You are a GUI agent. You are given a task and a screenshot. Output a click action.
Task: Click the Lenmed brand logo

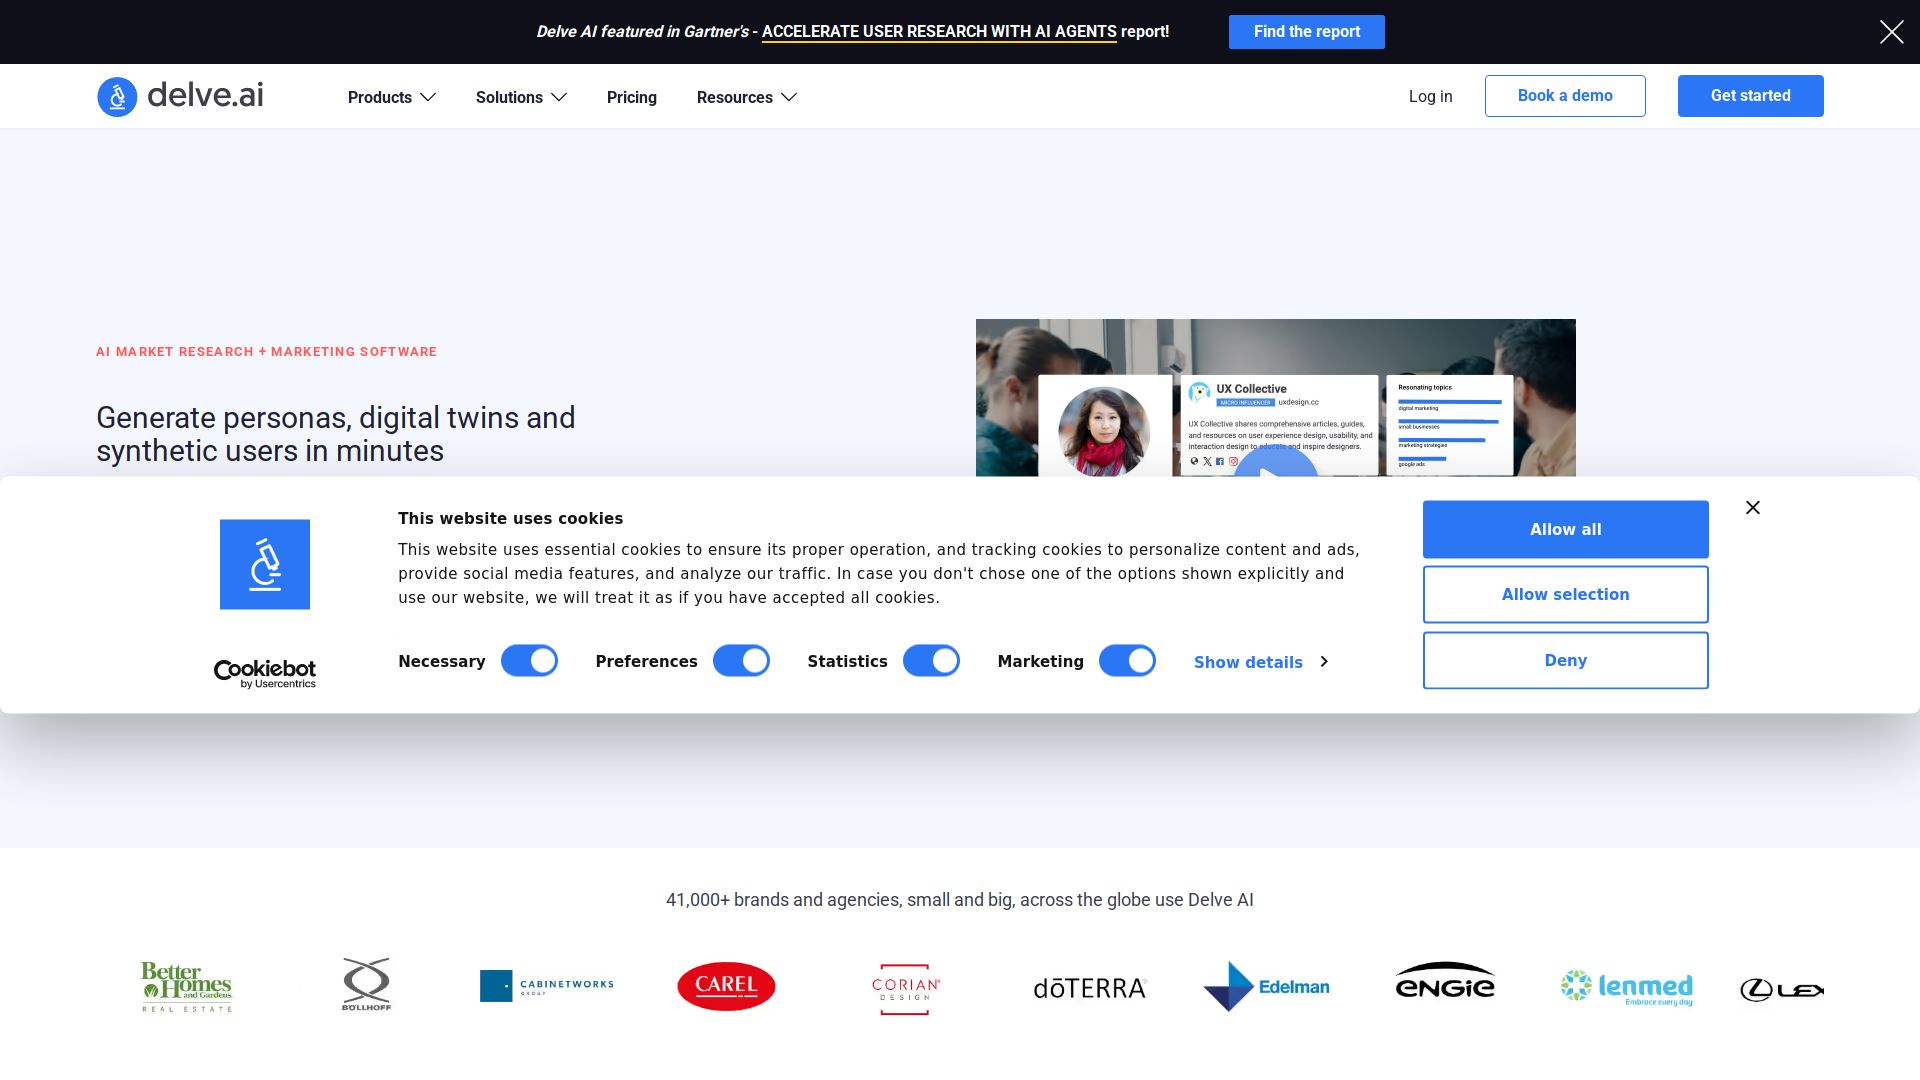coord(1627,987)
